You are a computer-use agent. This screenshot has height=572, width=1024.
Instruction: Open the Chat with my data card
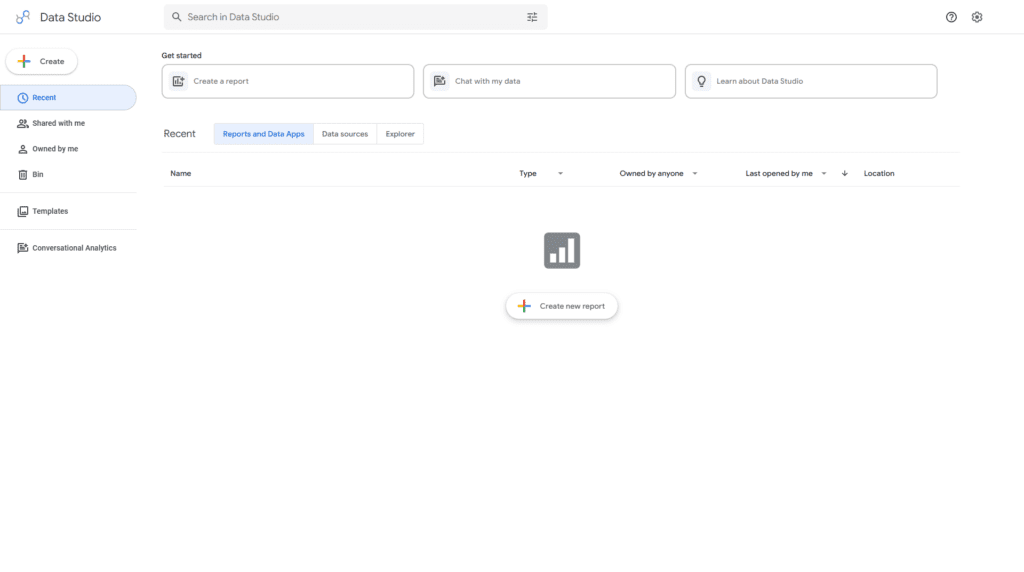pos(549,81)
